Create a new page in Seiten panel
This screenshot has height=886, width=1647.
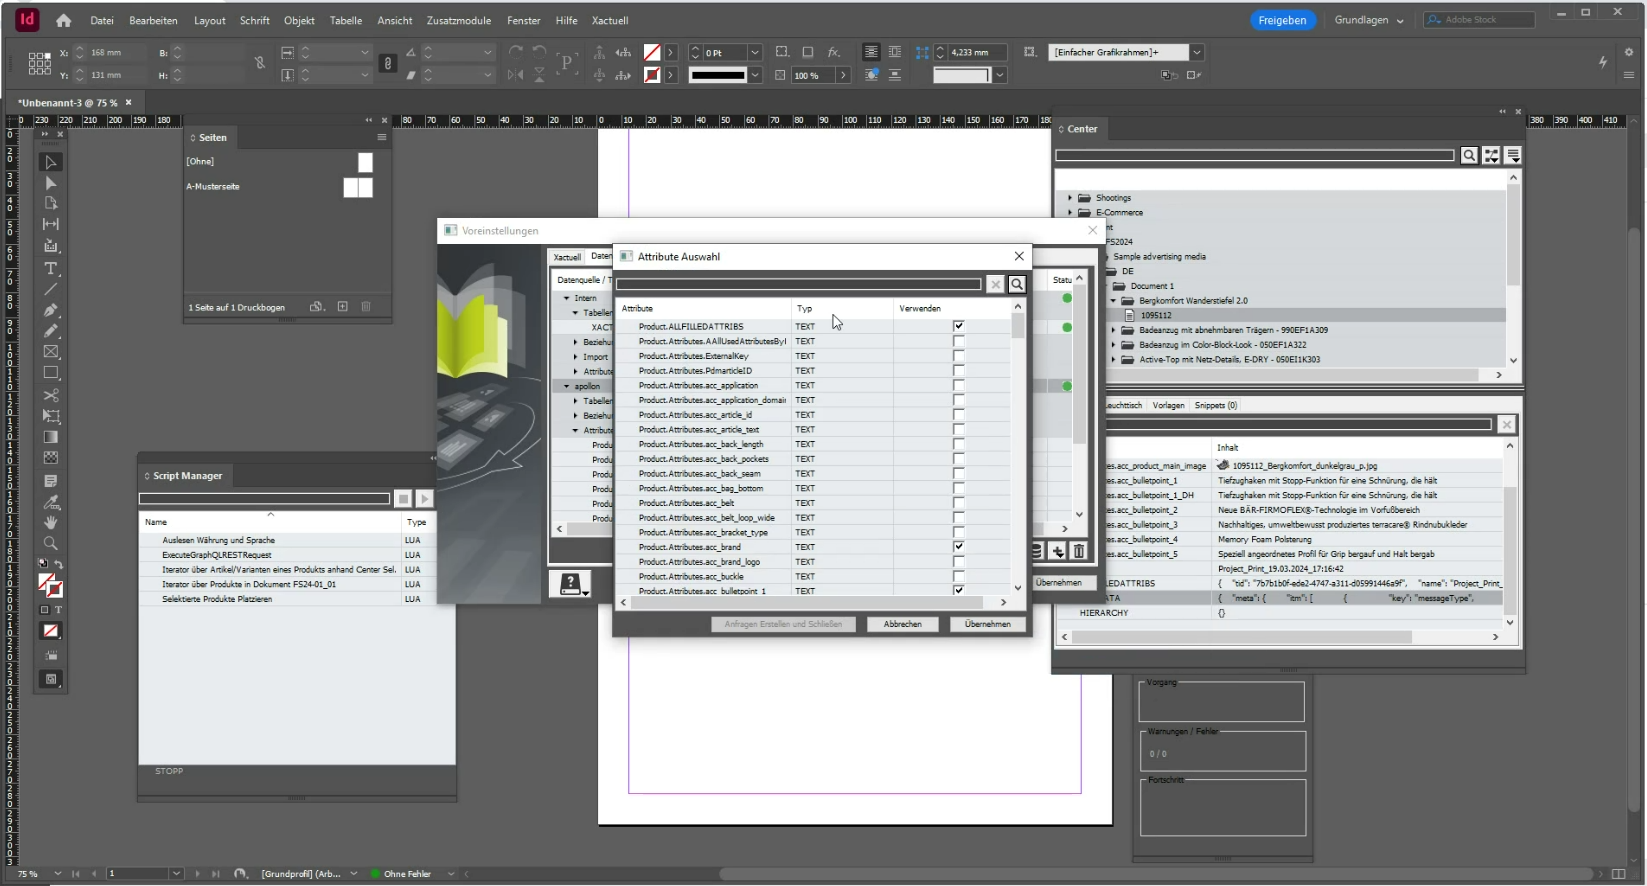click(x=342, y=307)
